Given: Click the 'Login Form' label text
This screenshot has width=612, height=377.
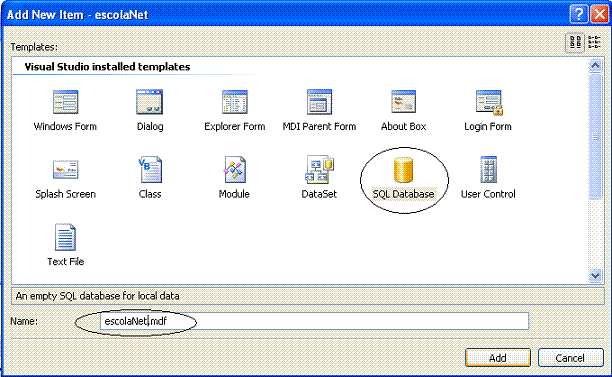Looking at the screenshot, I should point(488,126).
